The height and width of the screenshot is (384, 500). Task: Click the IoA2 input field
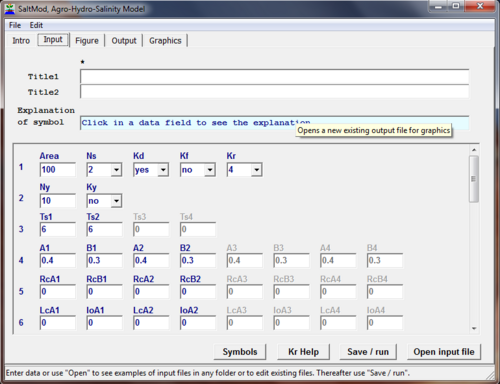tap(198, 323)
